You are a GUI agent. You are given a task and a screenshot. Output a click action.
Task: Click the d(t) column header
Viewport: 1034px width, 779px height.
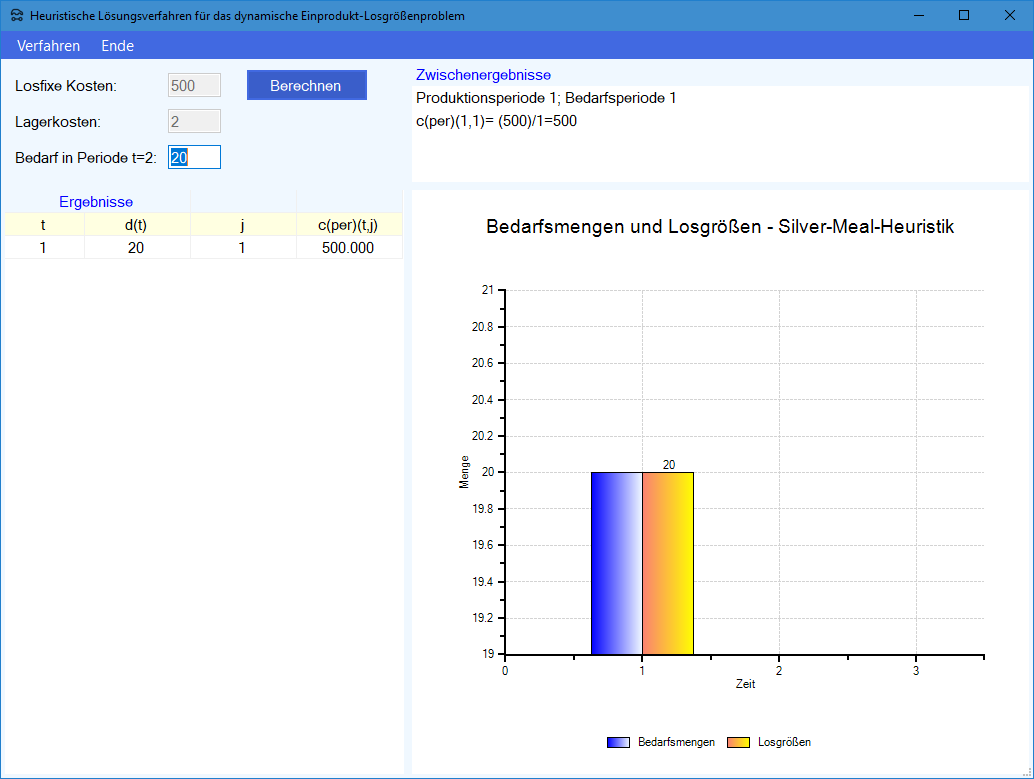tap(136, 225)
